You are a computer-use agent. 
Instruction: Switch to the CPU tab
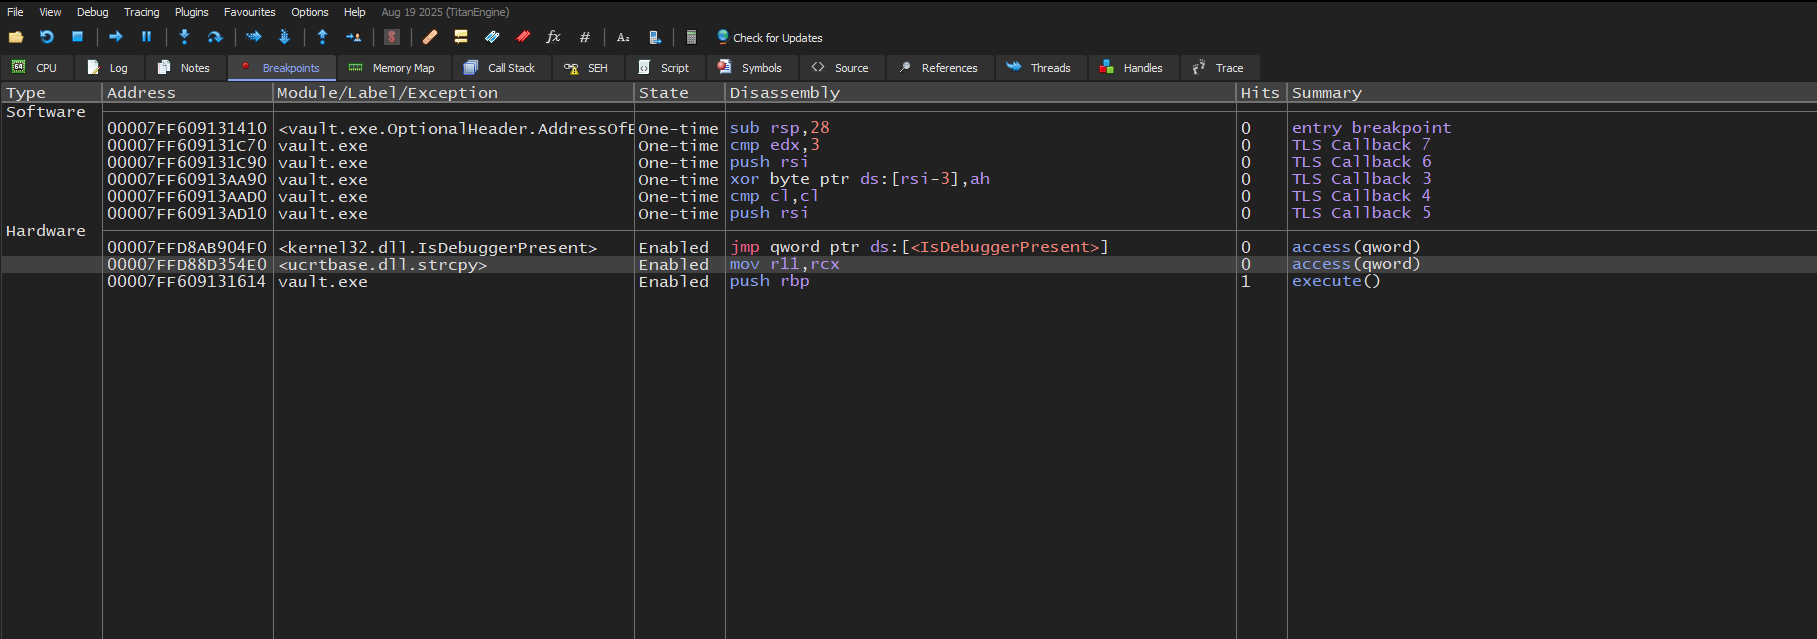coord(35,68)
